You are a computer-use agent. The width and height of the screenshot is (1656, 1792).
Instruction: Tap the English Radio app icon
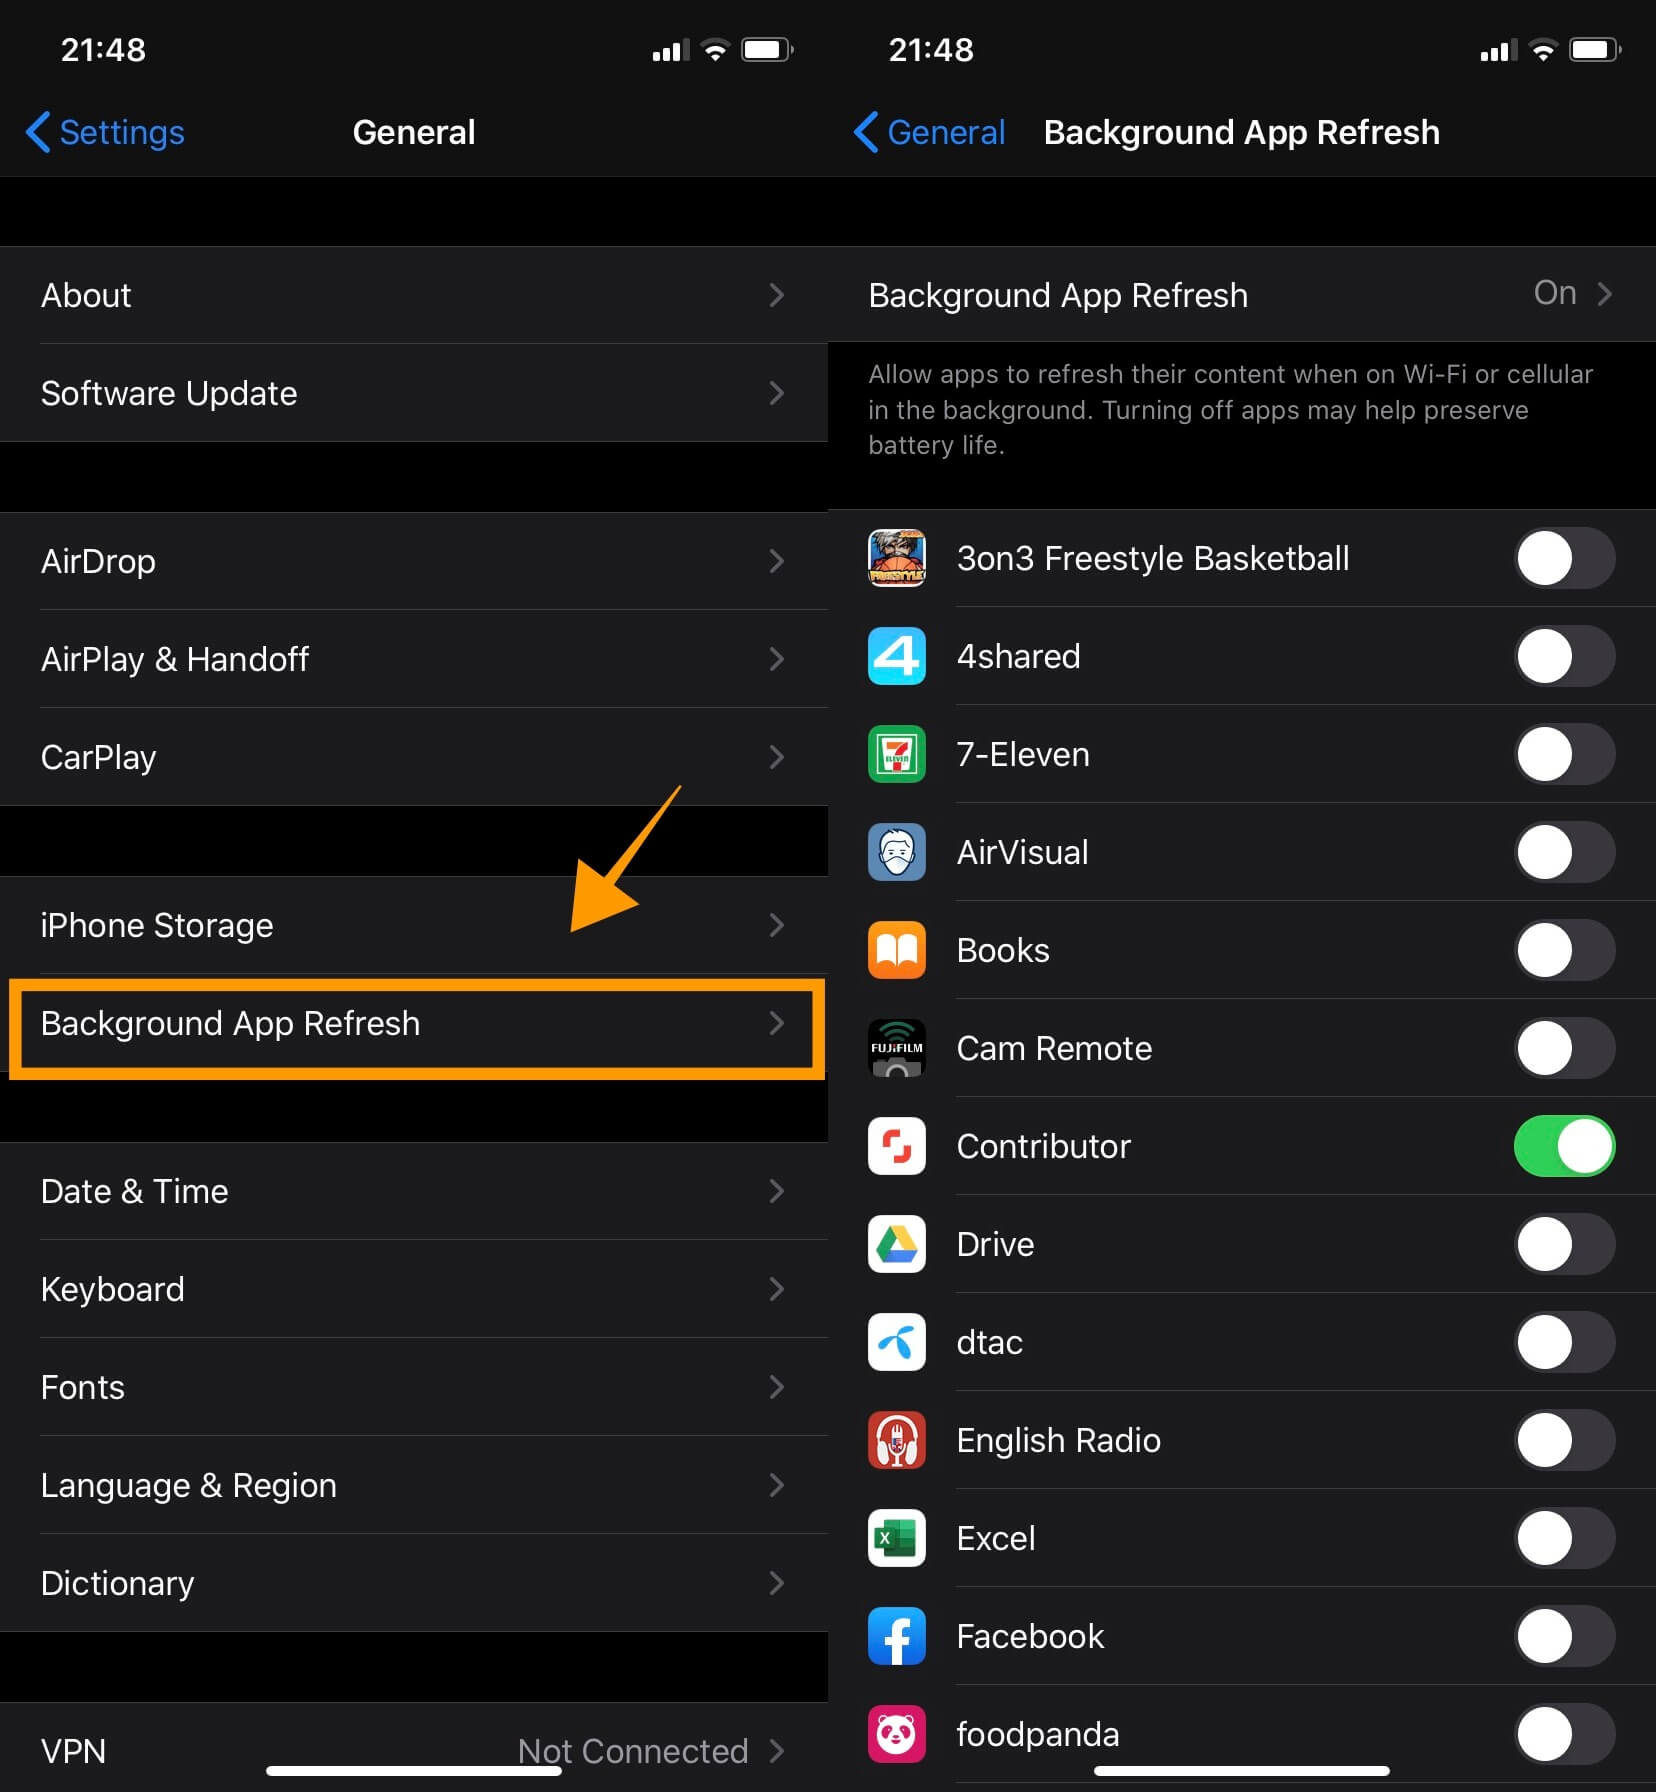click(896, 1440)
